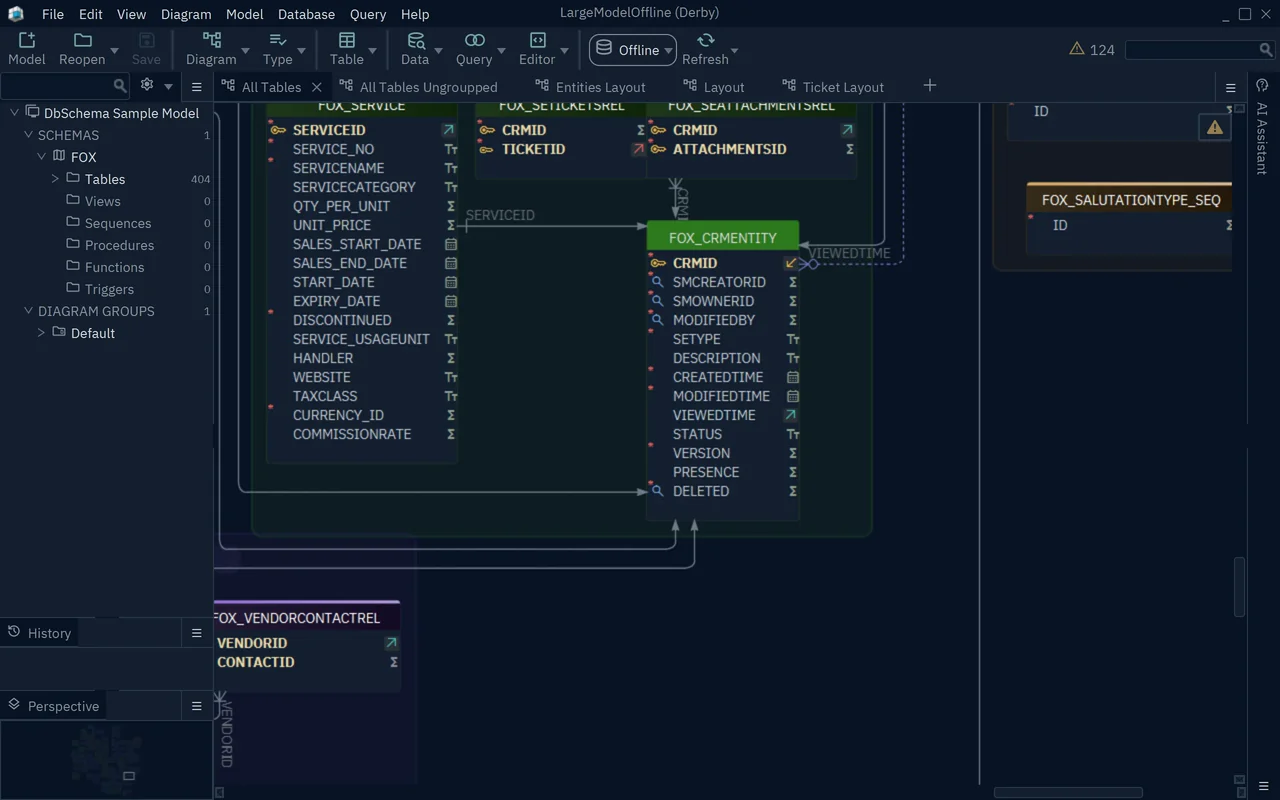This screenshot has height=800, width=1280.
Task: Open the Refresh dropdown arrow
Action: pos(735,50)
